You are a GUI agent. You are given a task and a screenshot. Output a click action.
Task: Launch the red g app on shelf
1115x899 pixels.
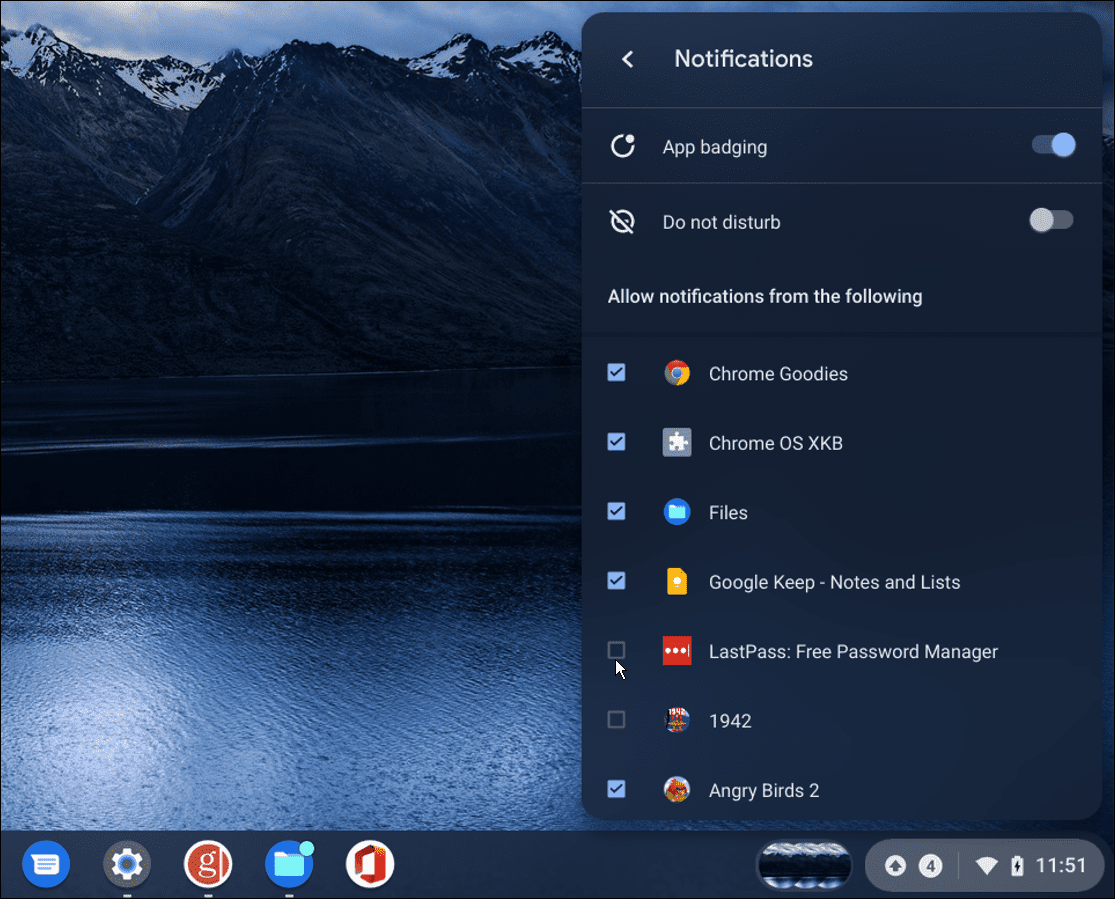[208, 864]
